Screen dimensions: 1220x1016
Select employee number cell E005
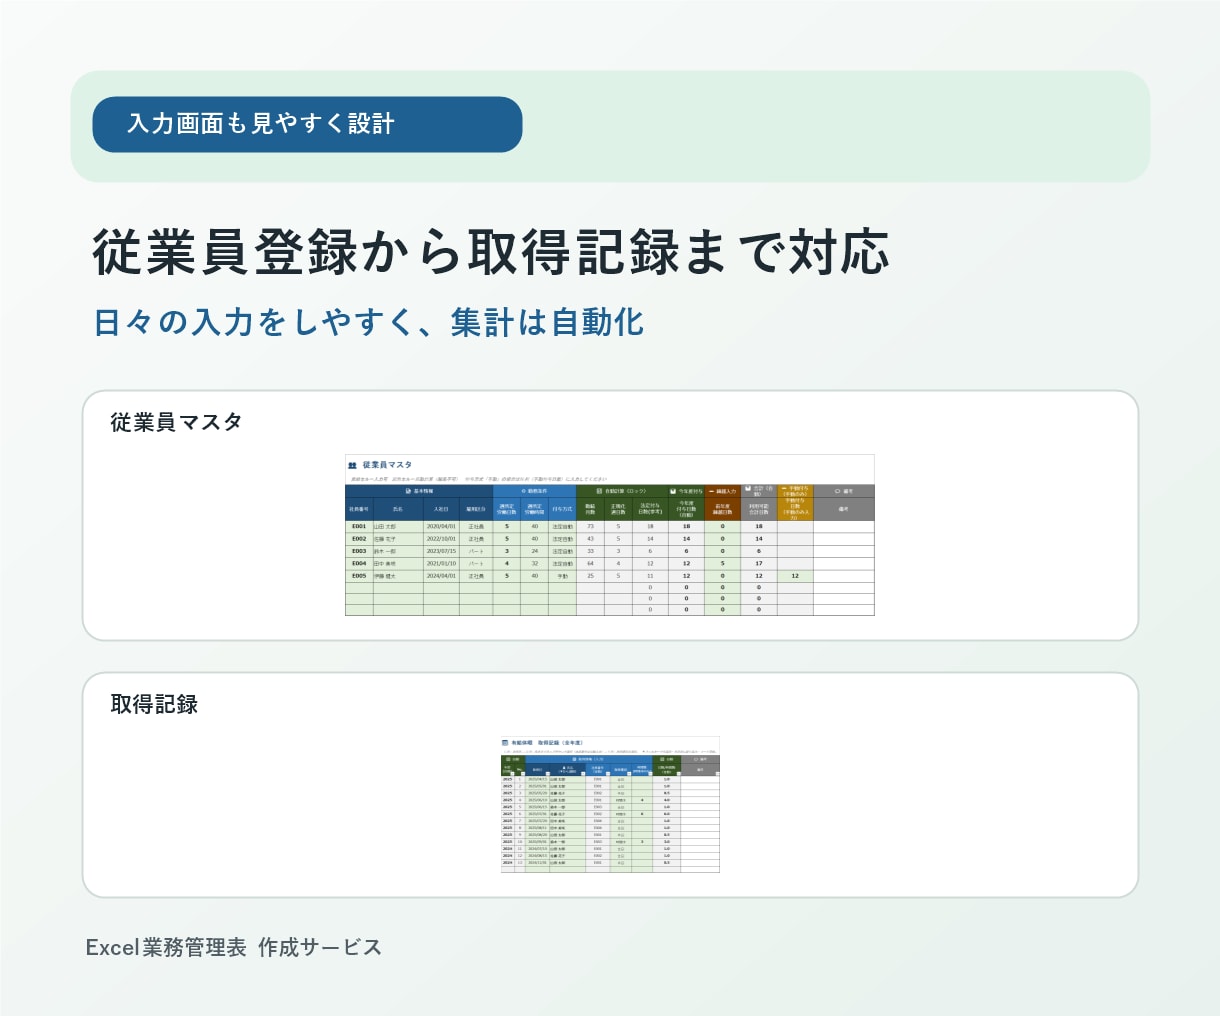coord(359,576)
